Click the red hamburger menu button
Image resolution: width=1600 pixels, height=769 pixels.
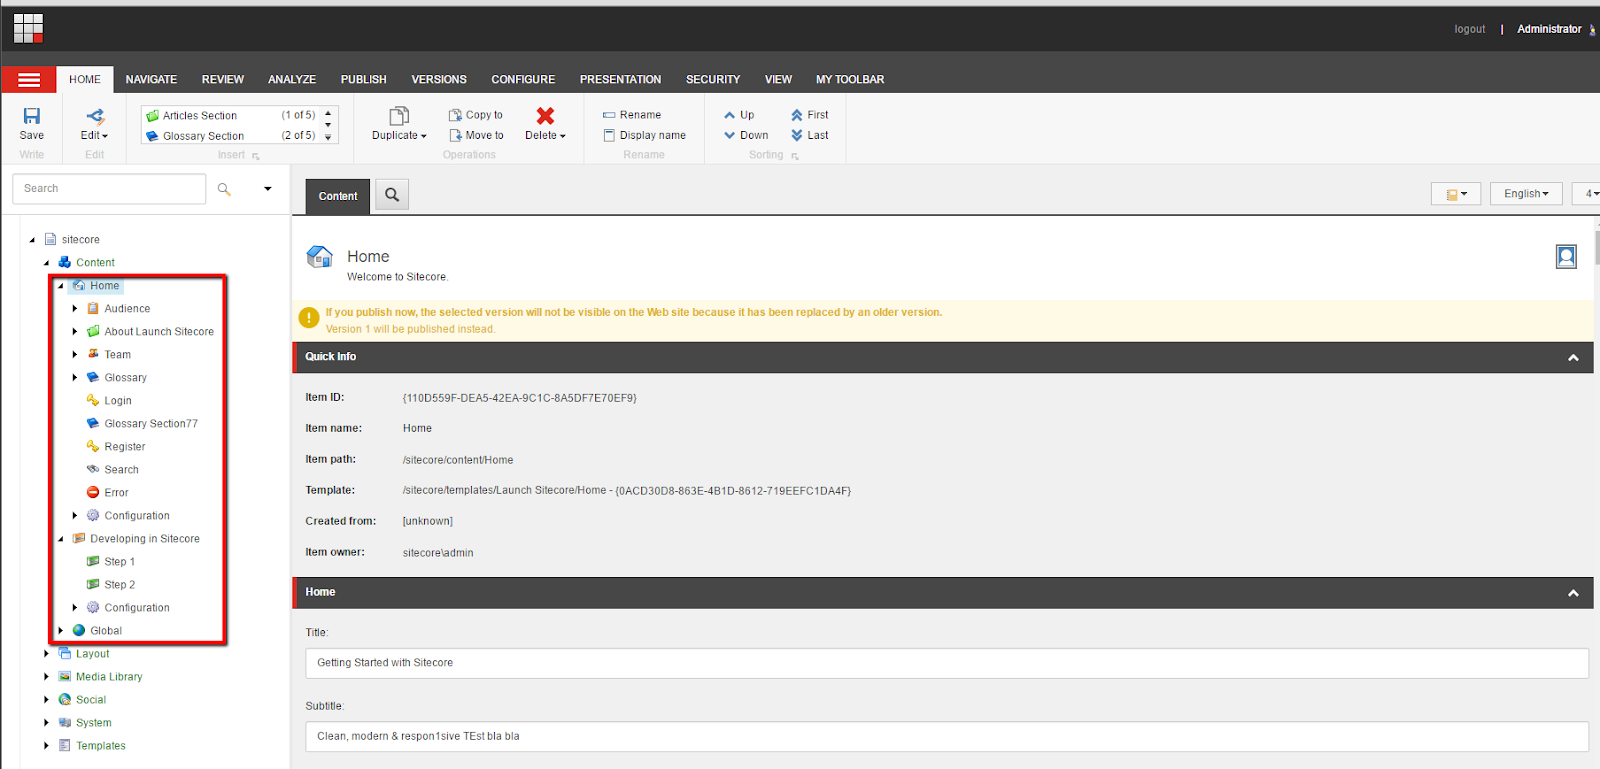(29, 80)
